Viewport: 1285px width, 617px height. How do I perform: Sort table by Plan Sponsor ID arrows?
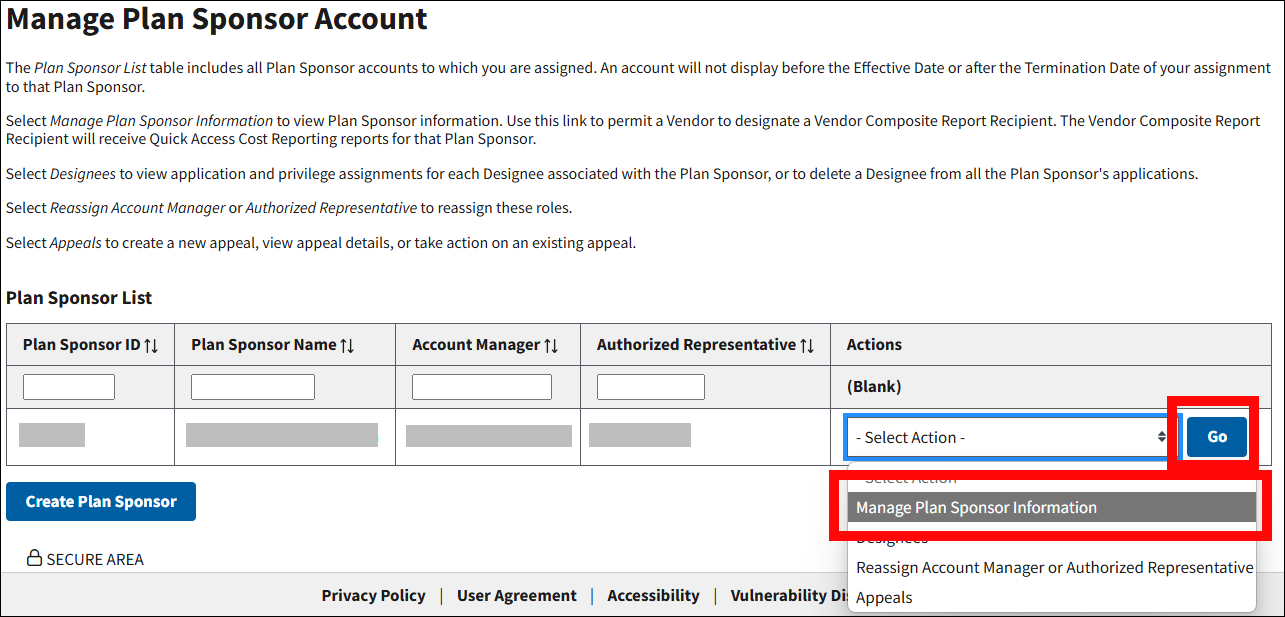coord(151,345)
